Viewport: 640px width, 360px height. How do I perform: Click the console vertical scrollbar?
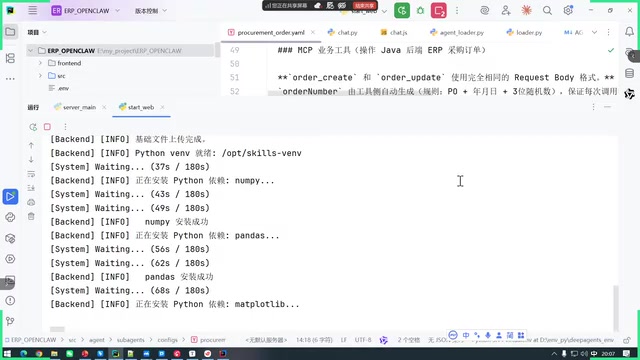(616, 308)
